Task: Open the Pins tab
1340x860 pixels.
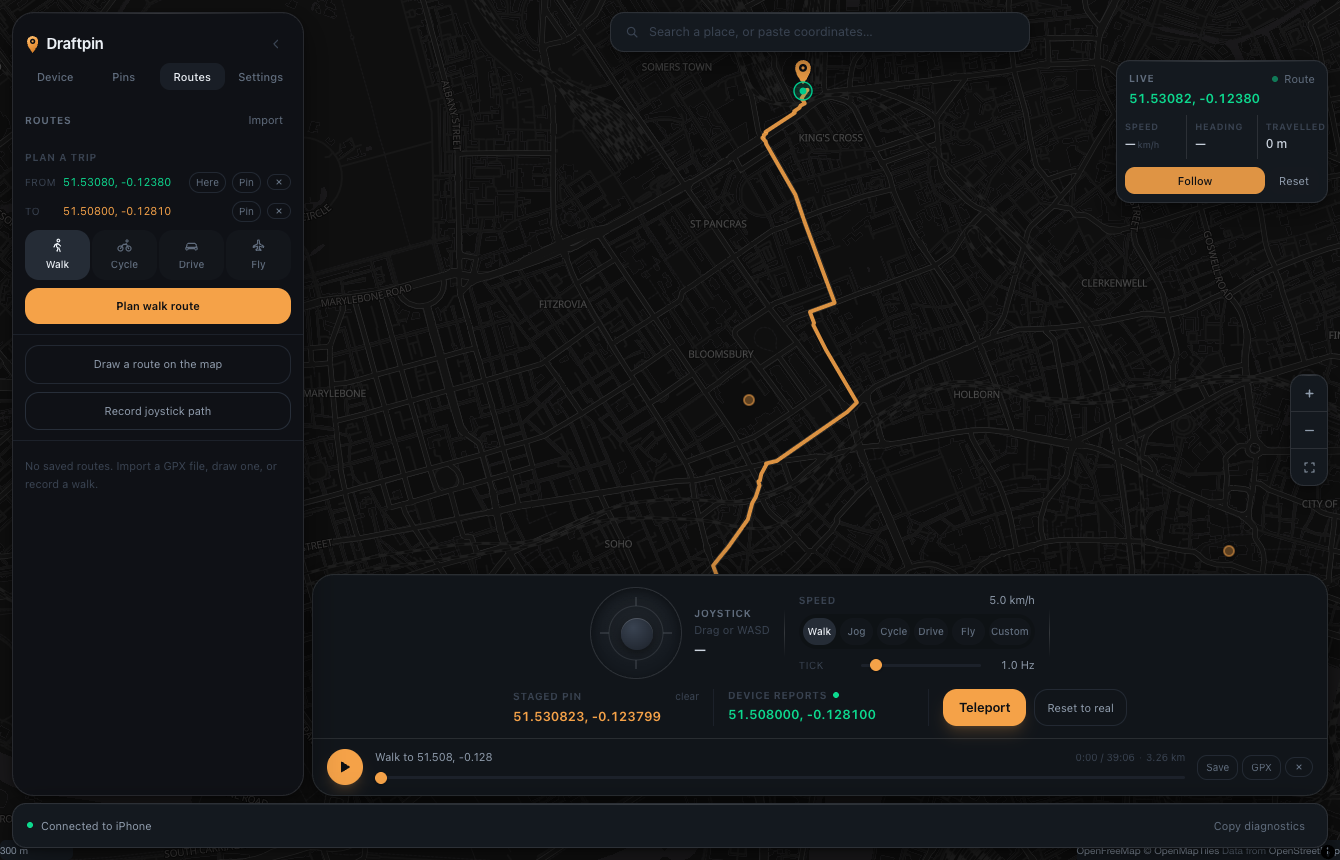Action: [123, 77]
